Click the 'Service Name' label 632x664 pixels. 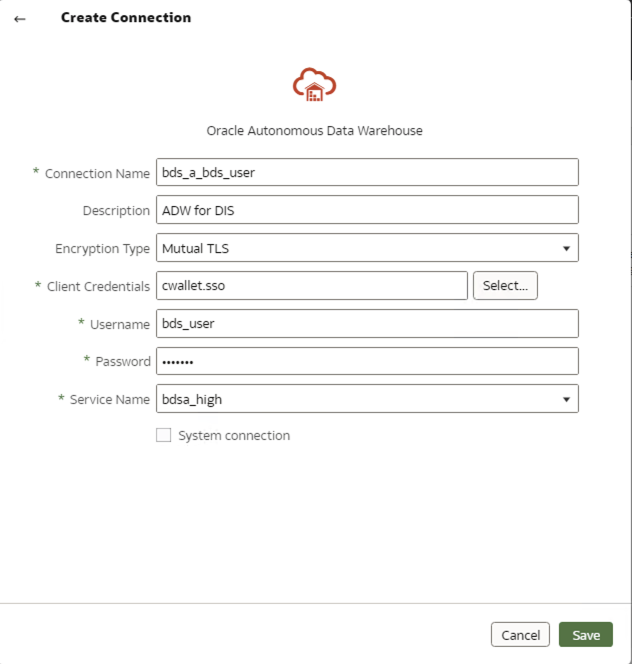point(110,399)
